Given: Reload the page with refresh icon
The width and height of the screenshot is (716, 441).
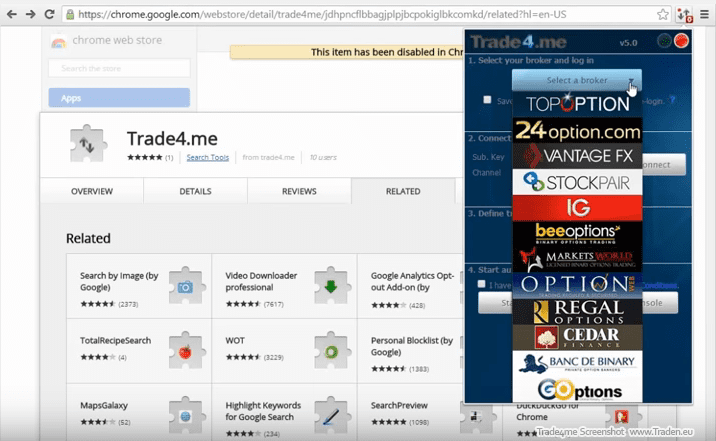Looking at the screenshot, I should click(x=49, y=14).
